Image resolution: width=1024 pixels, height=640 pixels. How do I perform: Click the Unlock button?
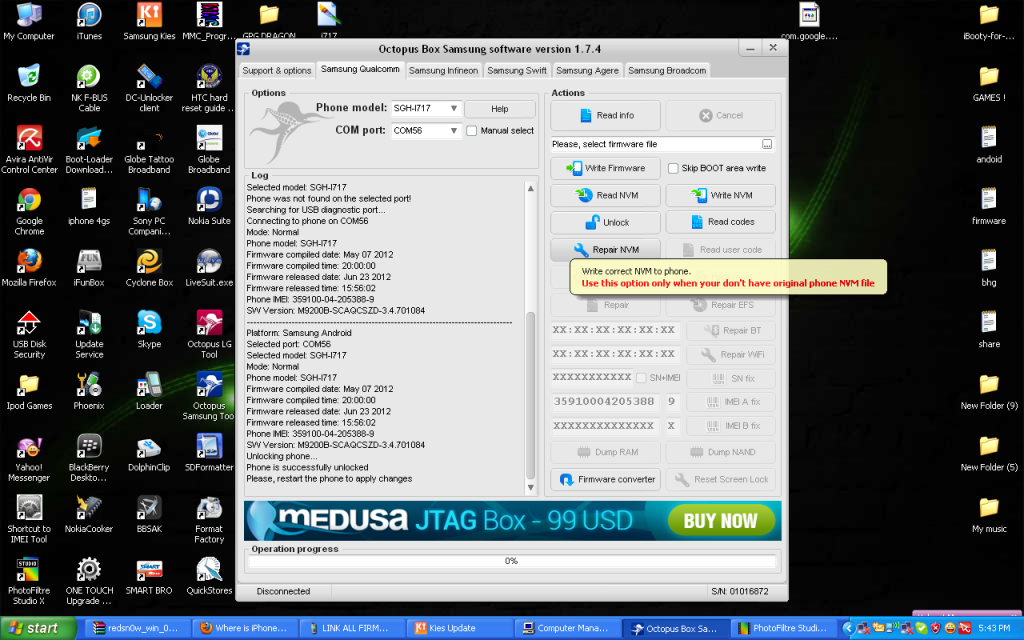click(605, 222)
